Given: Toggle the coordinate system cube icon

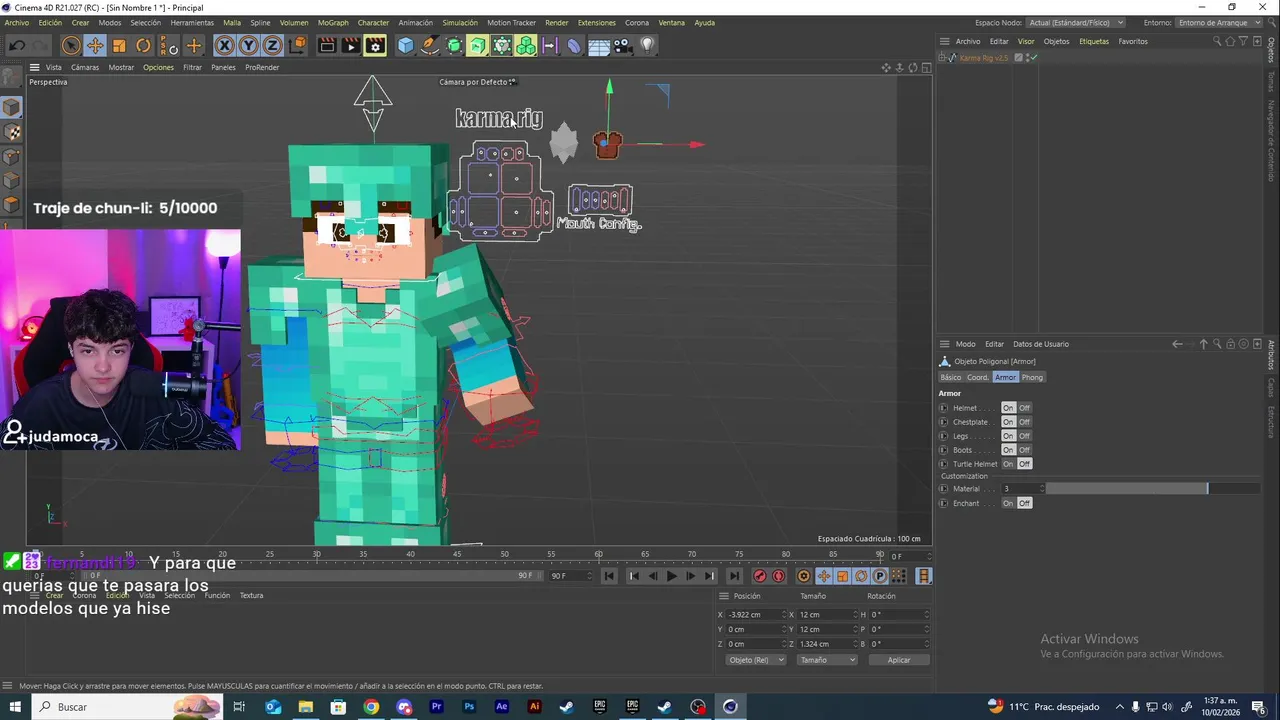Looking at the screenshot, I should click(x=297, y=45).
